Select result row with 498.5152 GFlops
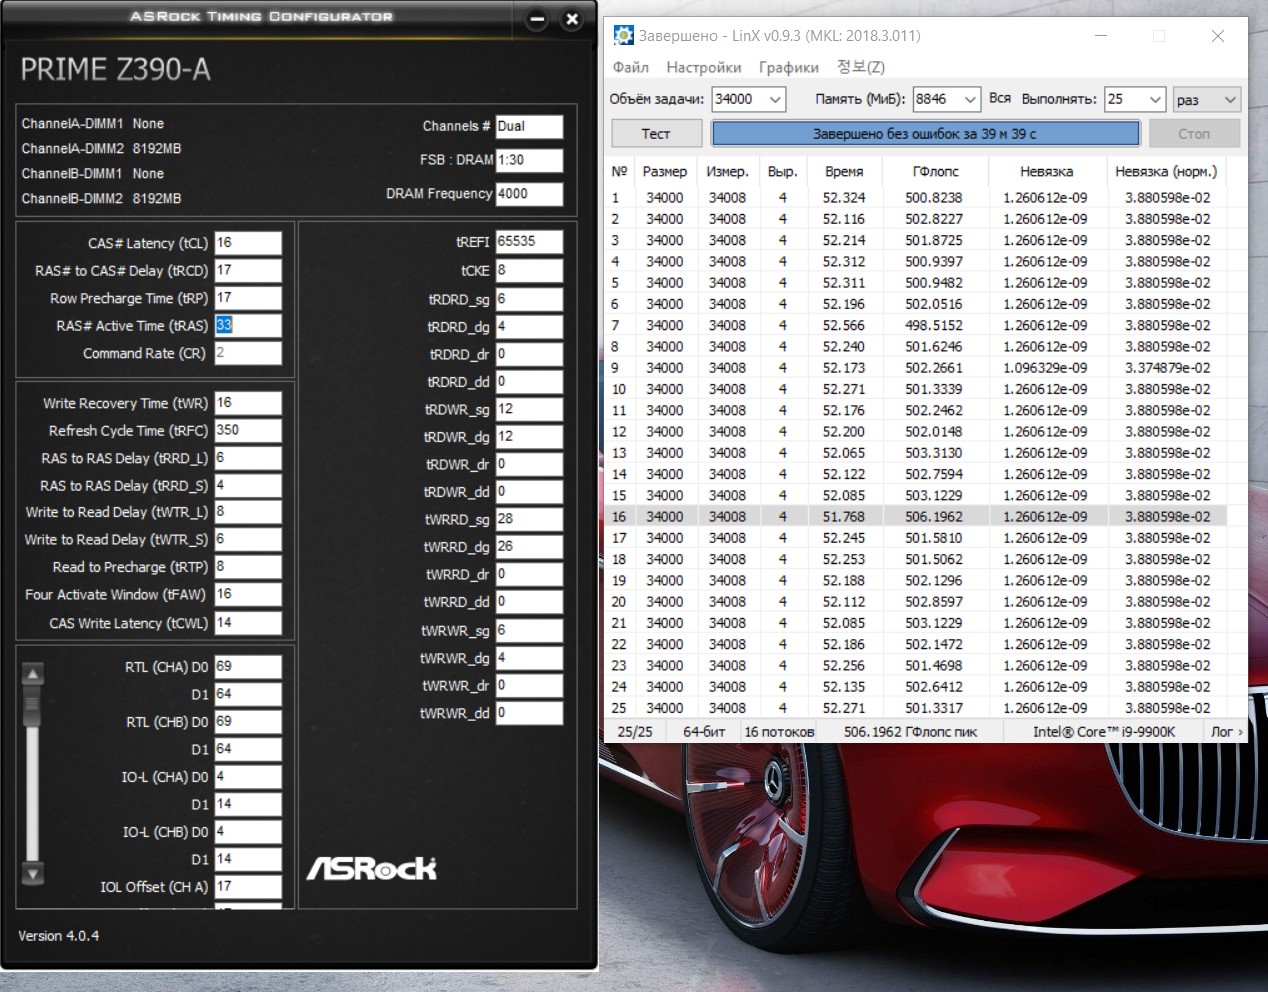This screenshot has width=1268, height=992. (917, 325)
